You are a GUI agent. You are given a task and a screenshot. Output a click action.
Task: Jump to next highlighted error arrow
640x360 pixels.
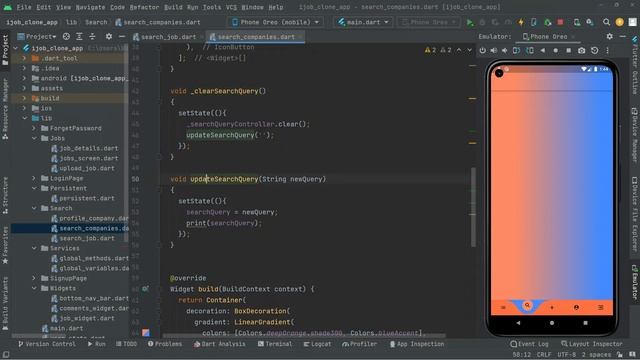pyautogui.click(x=469, y=50)
